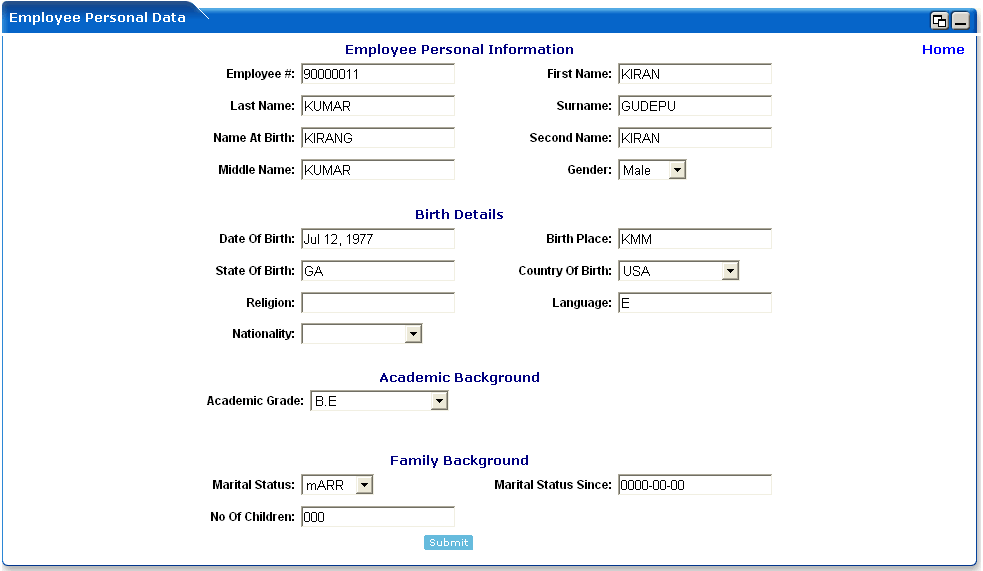Image resolution: width=983 pixels, height=571 pixels.
Task: Click the No Of Children label
Action: pos(253,516)
